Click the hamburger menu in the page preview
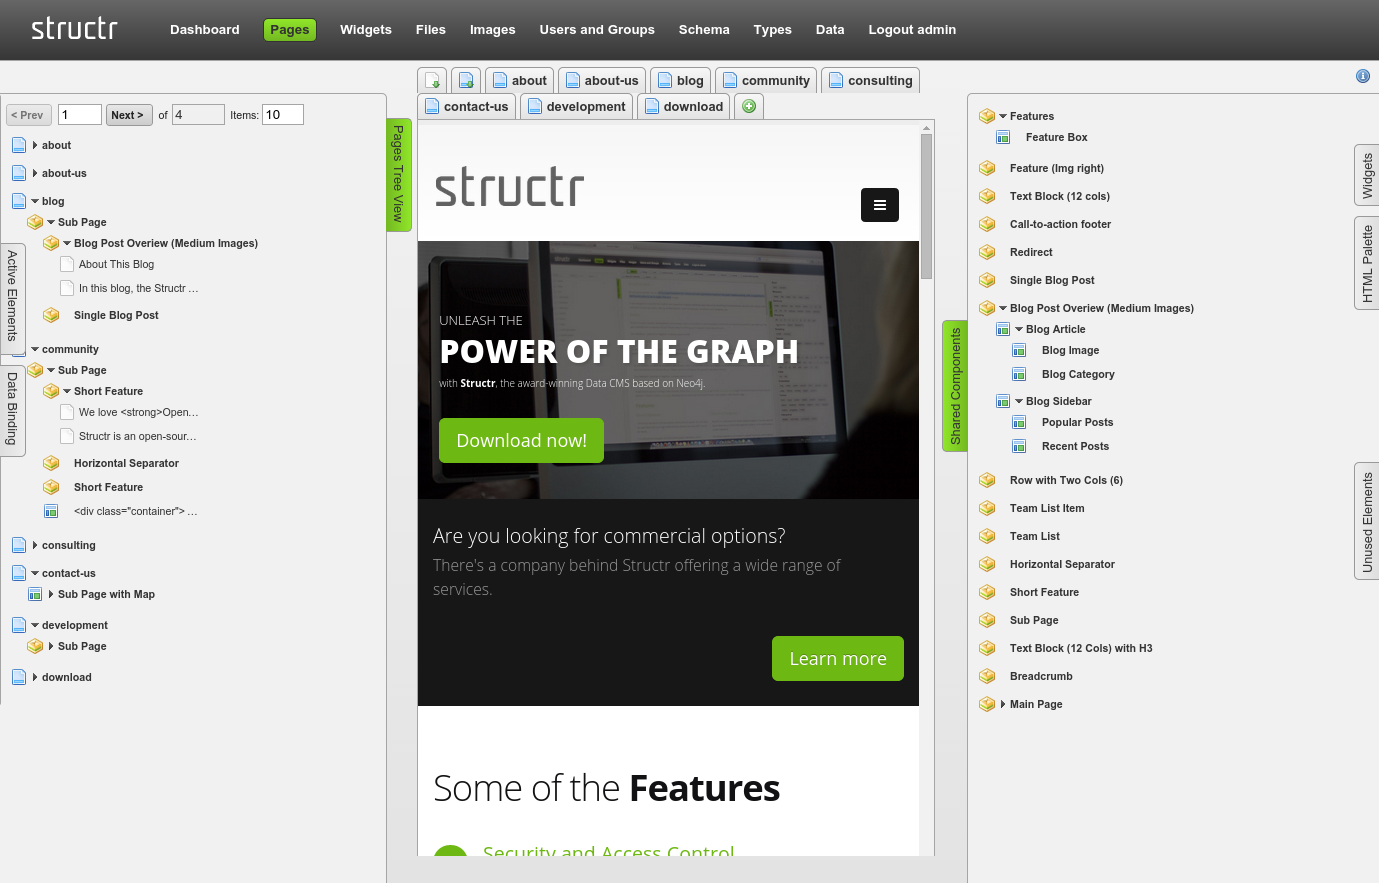 [880, 205]
